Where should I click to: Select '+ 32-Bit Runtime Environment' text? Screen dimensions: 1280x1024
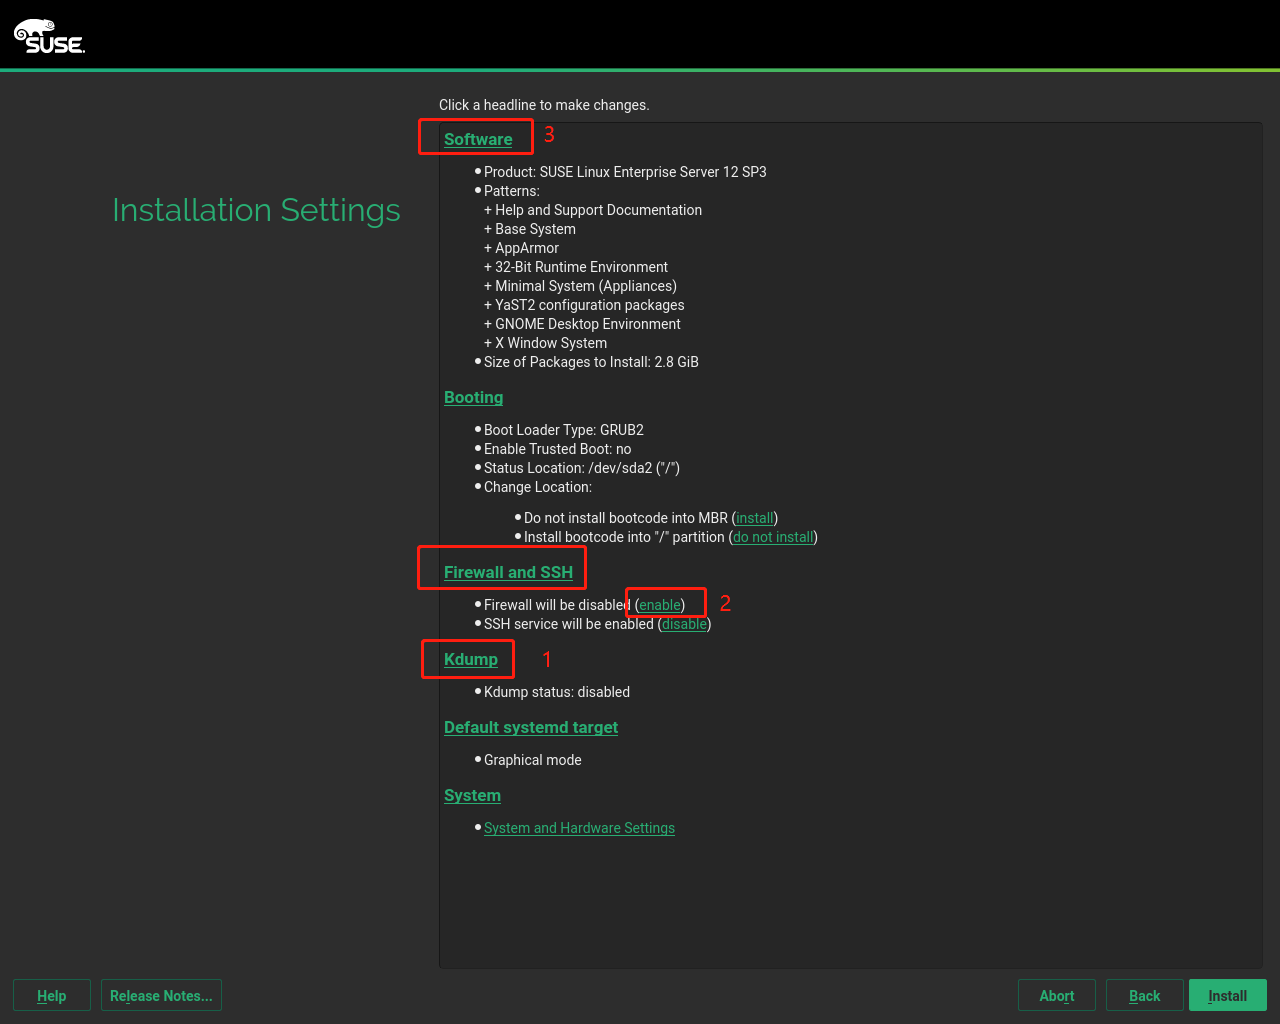(576, 267)
